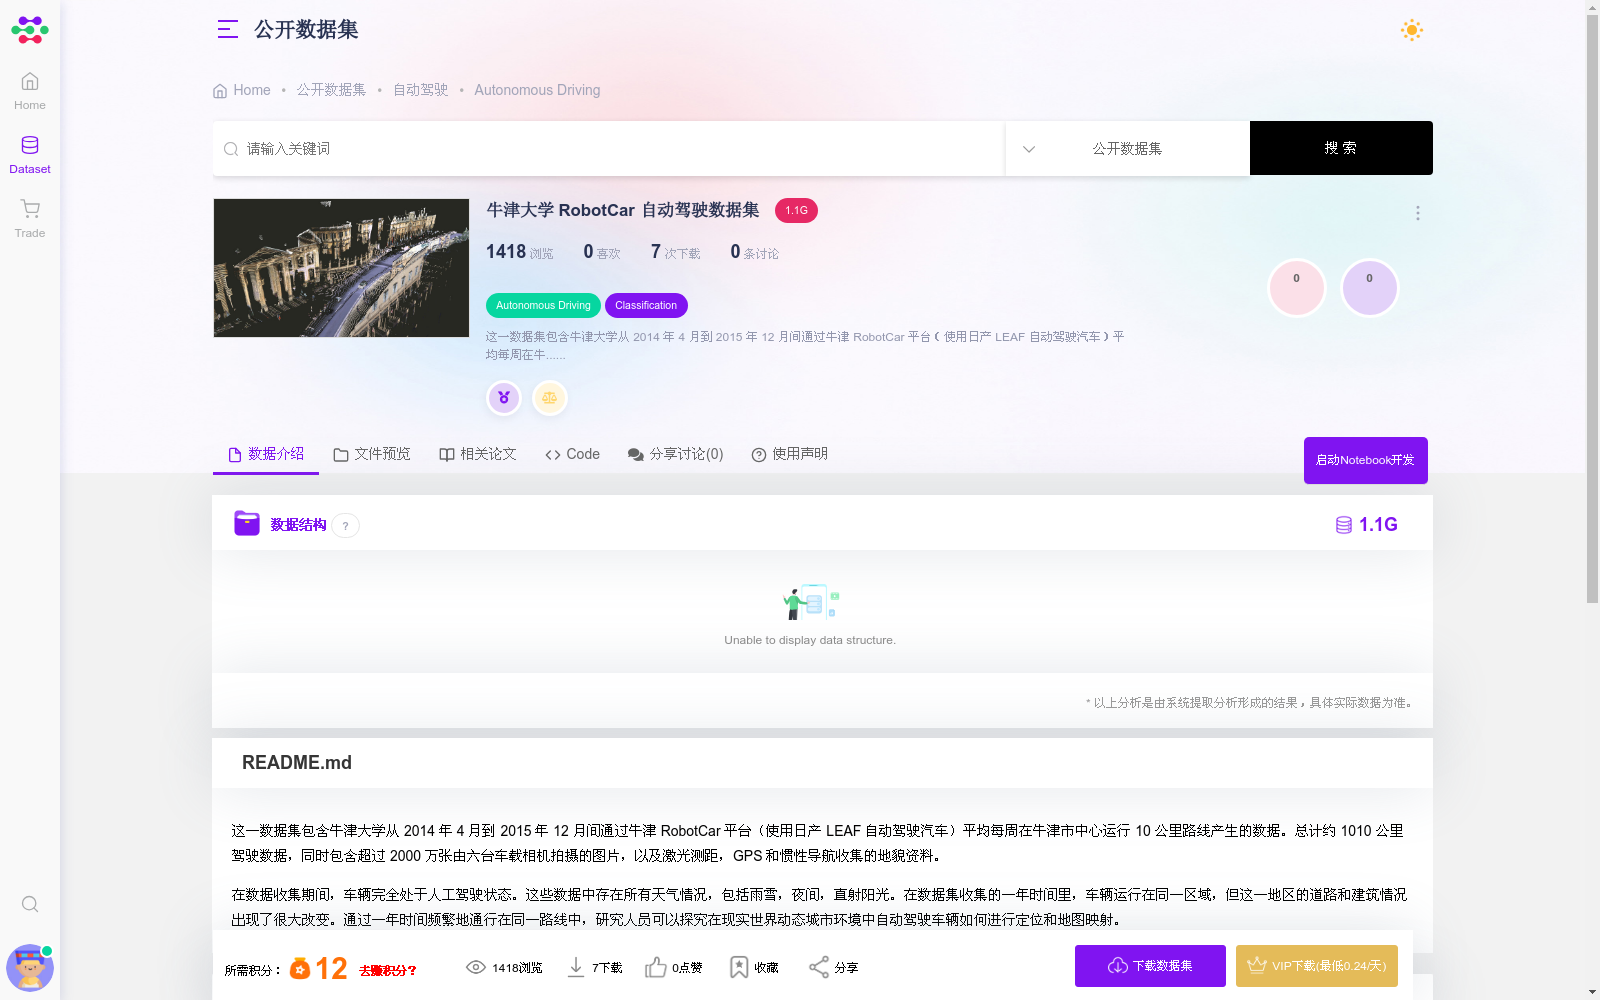Focus the keyword search input field
The width and height of the screenshot is (1600, 1000).
point(608,148)
